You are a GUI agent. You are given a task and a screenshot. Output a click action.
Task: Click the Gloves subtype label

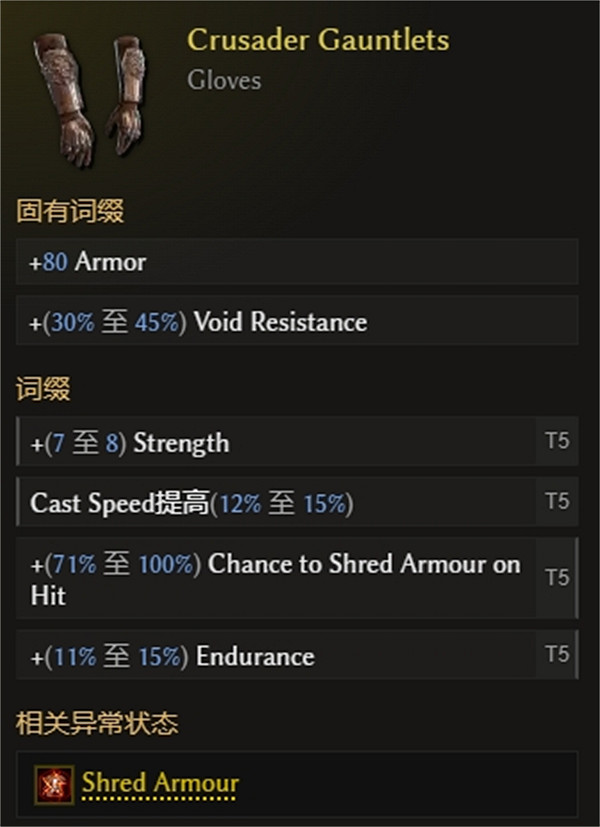point(223,81)
